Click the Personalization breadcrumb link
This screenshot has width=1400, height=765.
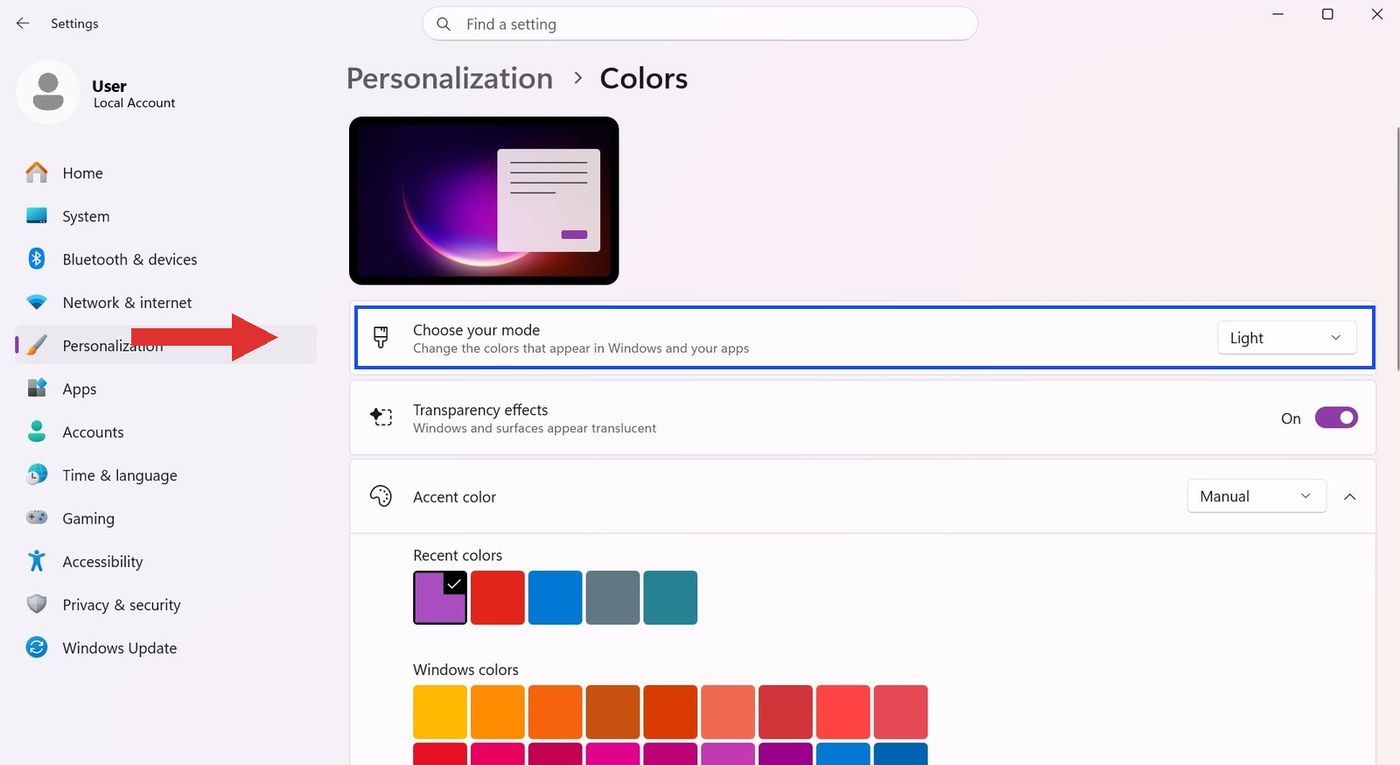coord(449,78)
